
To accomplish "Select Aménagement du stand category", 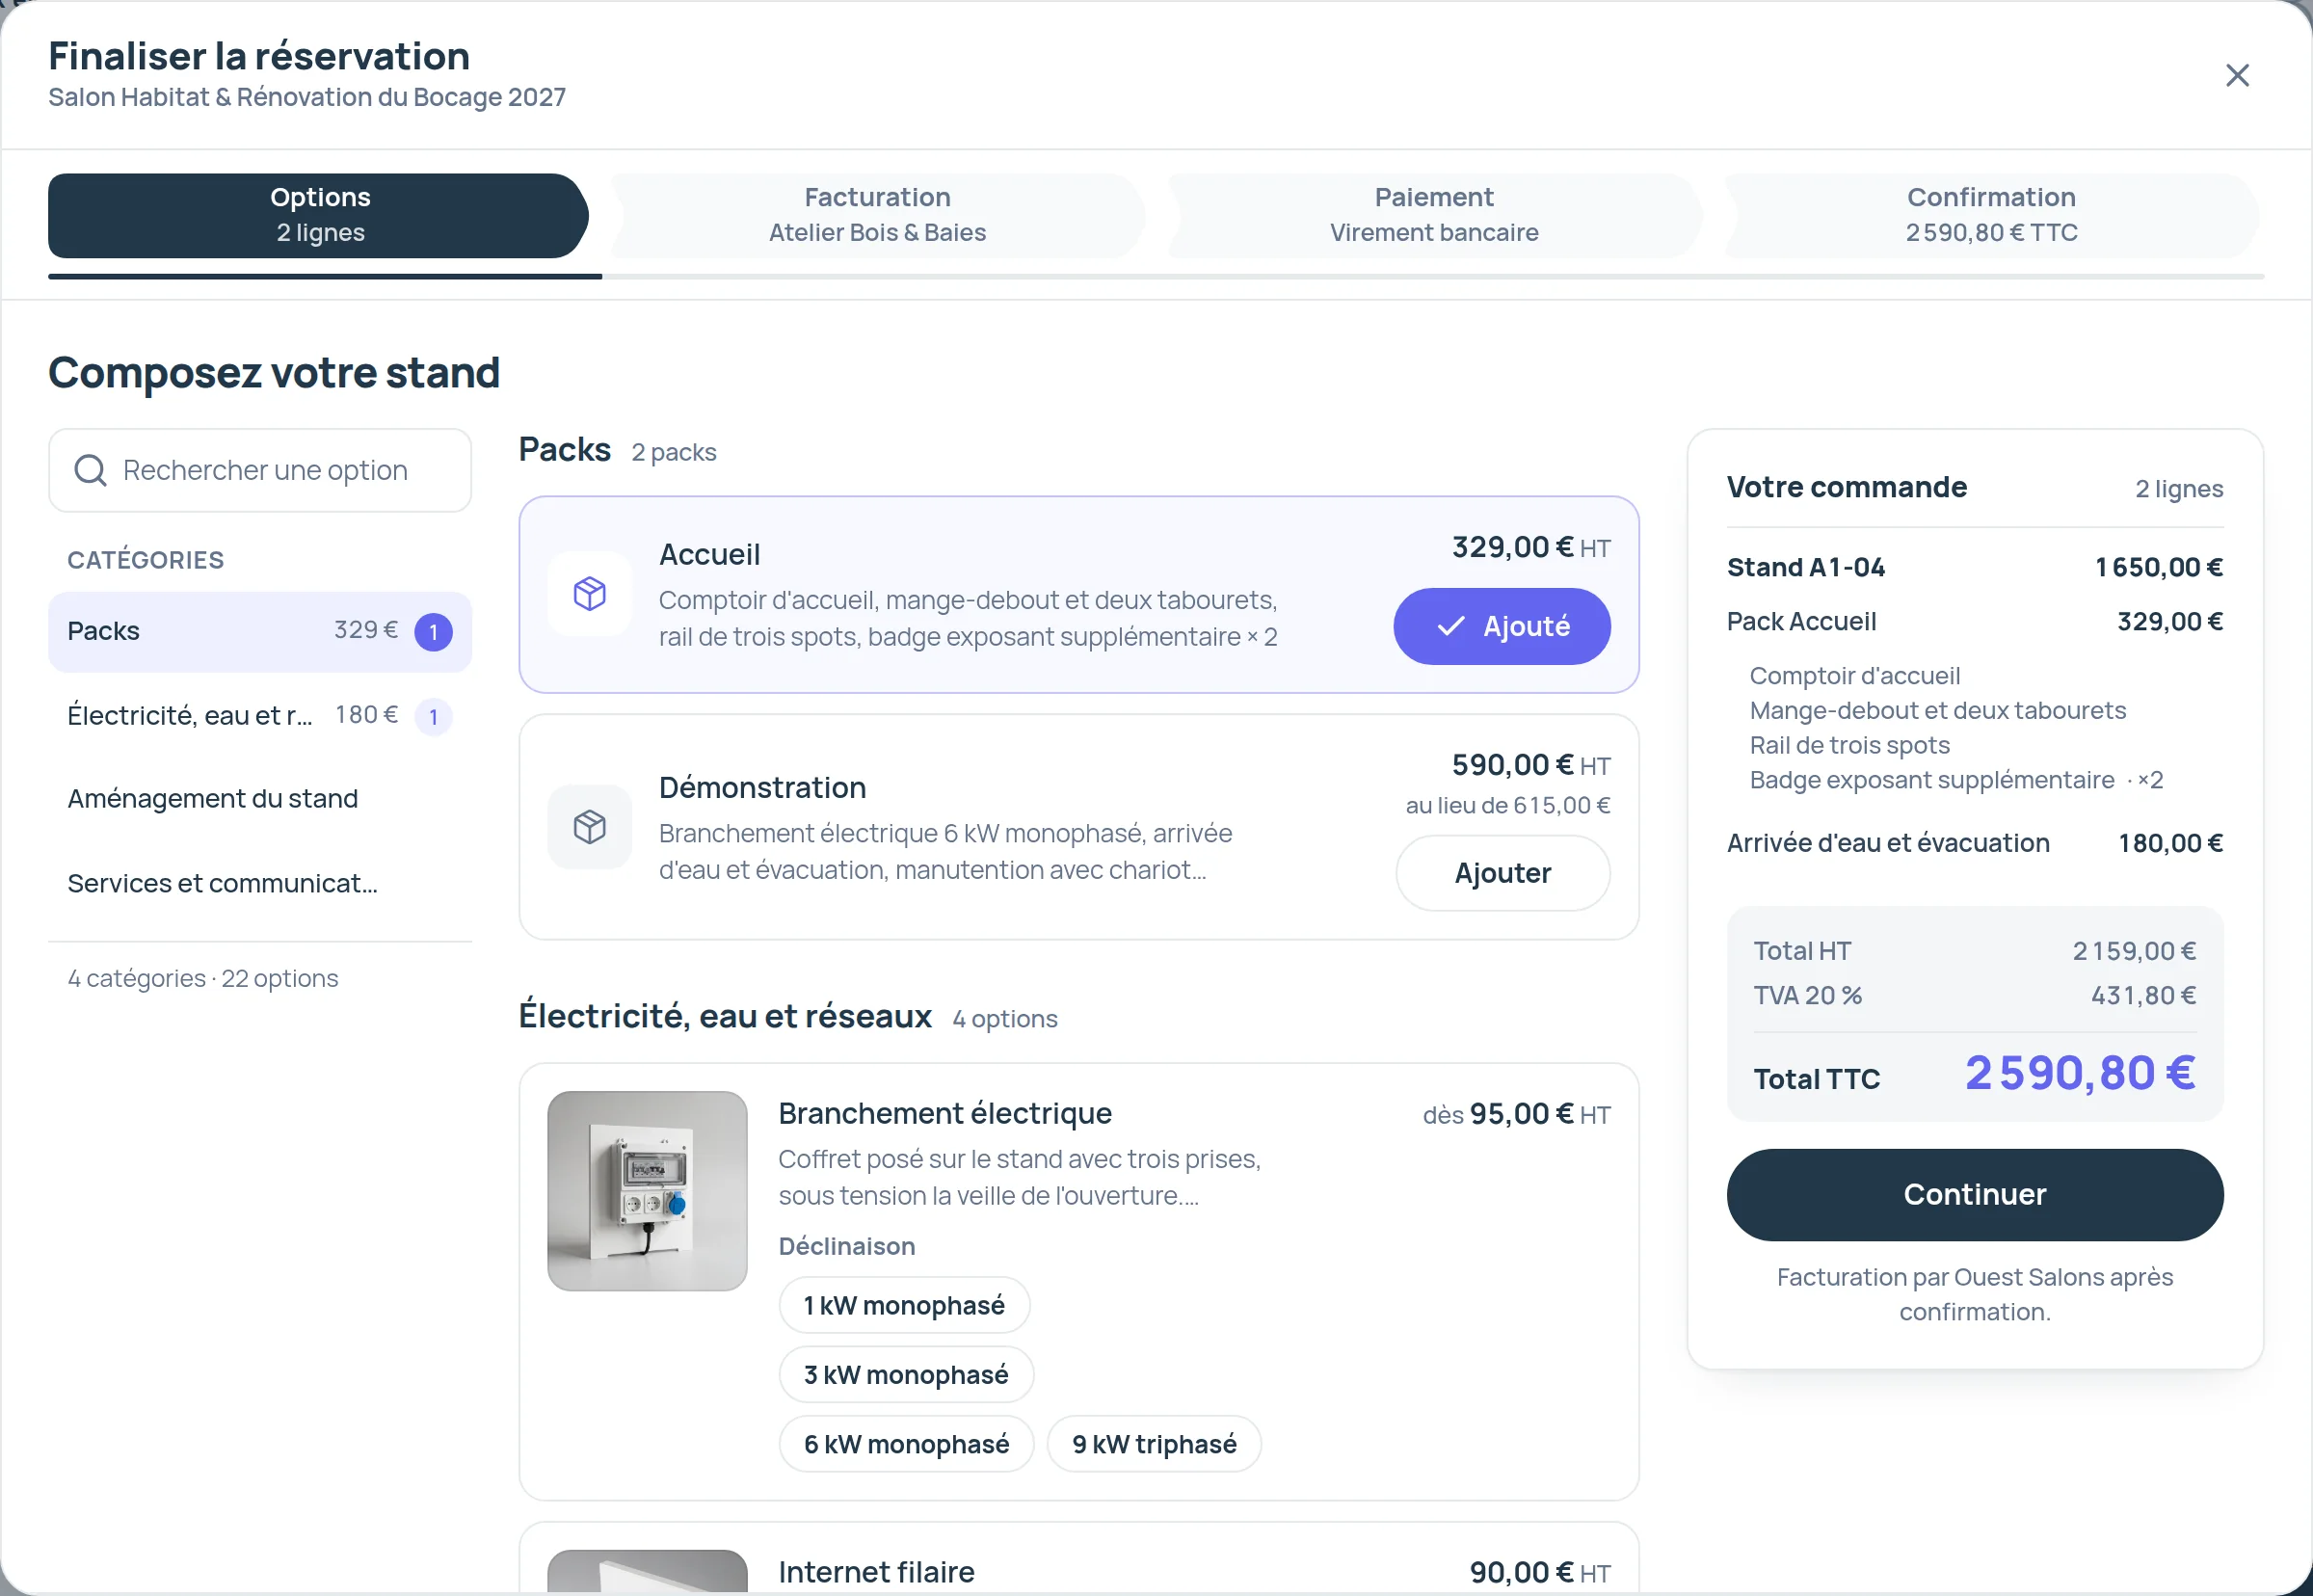I will tap(260, 799).
